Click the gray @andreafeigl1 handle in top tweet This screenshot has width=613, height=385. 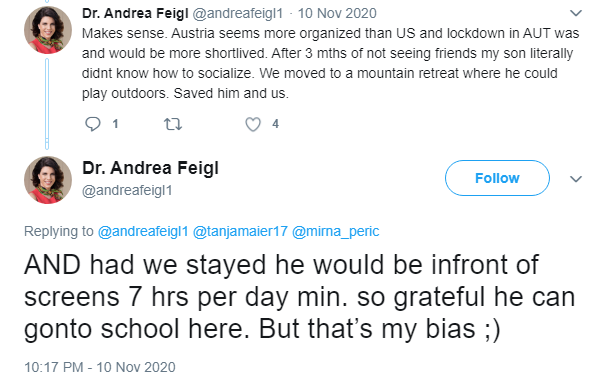tap(238, 13)
